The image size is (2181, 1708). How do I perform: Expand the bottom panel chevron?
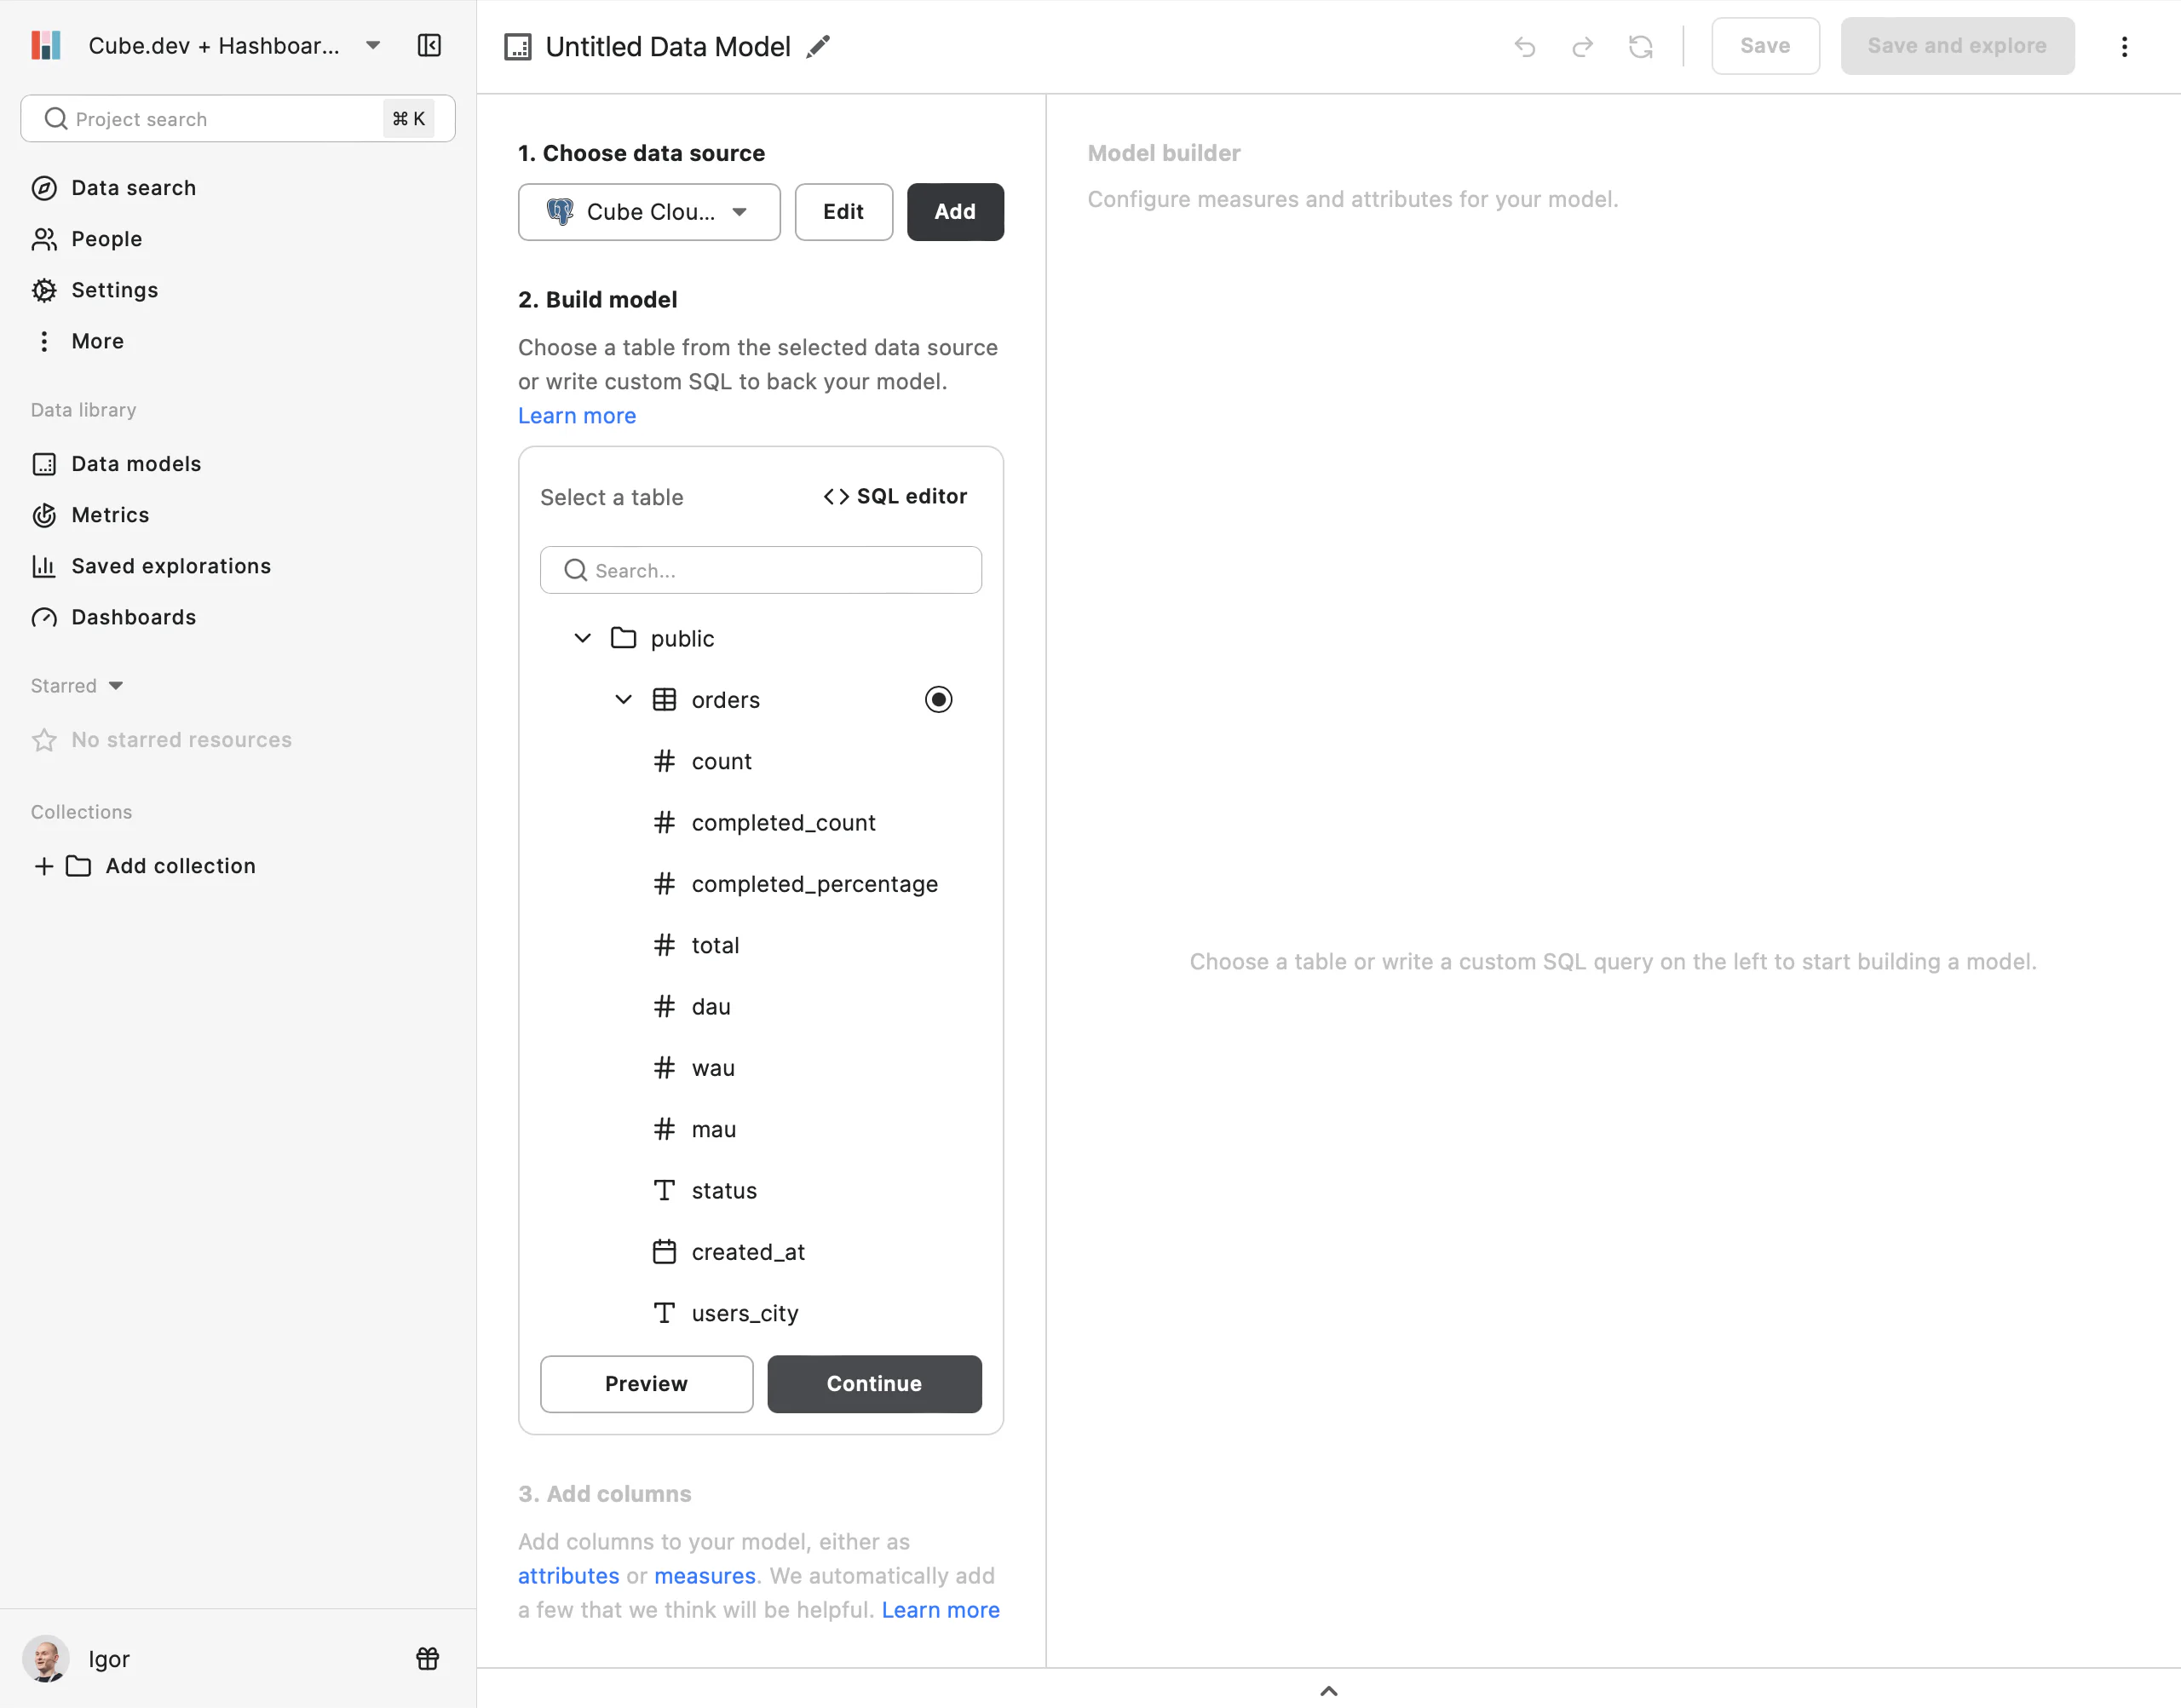1328,1690
